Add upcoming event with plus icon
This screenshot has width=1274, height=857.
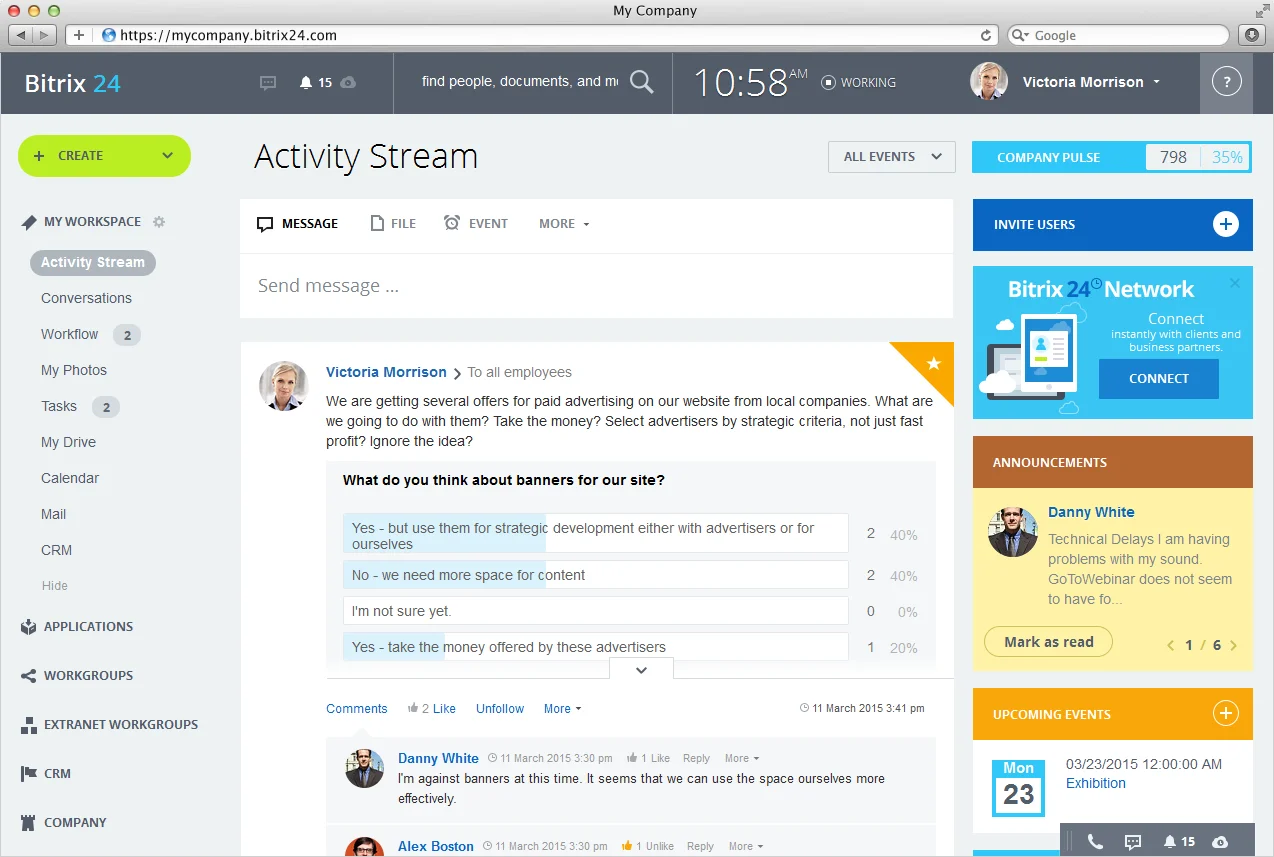1225,714
